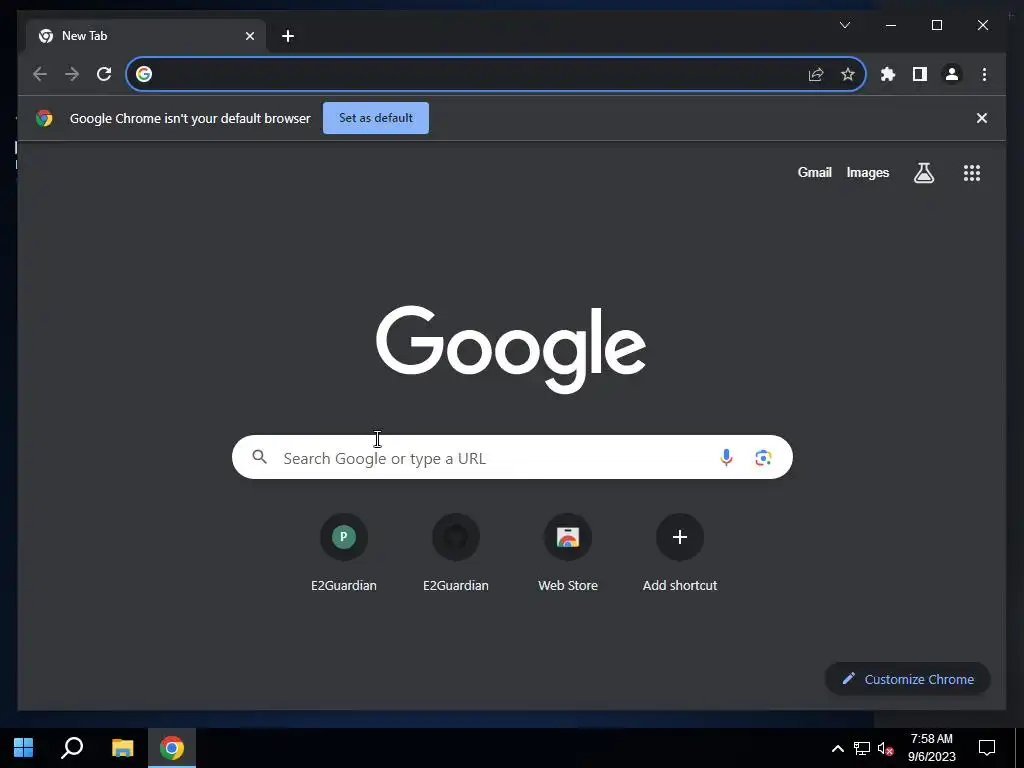
Task: Click Customize Chrome button
Action: pos(908,679)
